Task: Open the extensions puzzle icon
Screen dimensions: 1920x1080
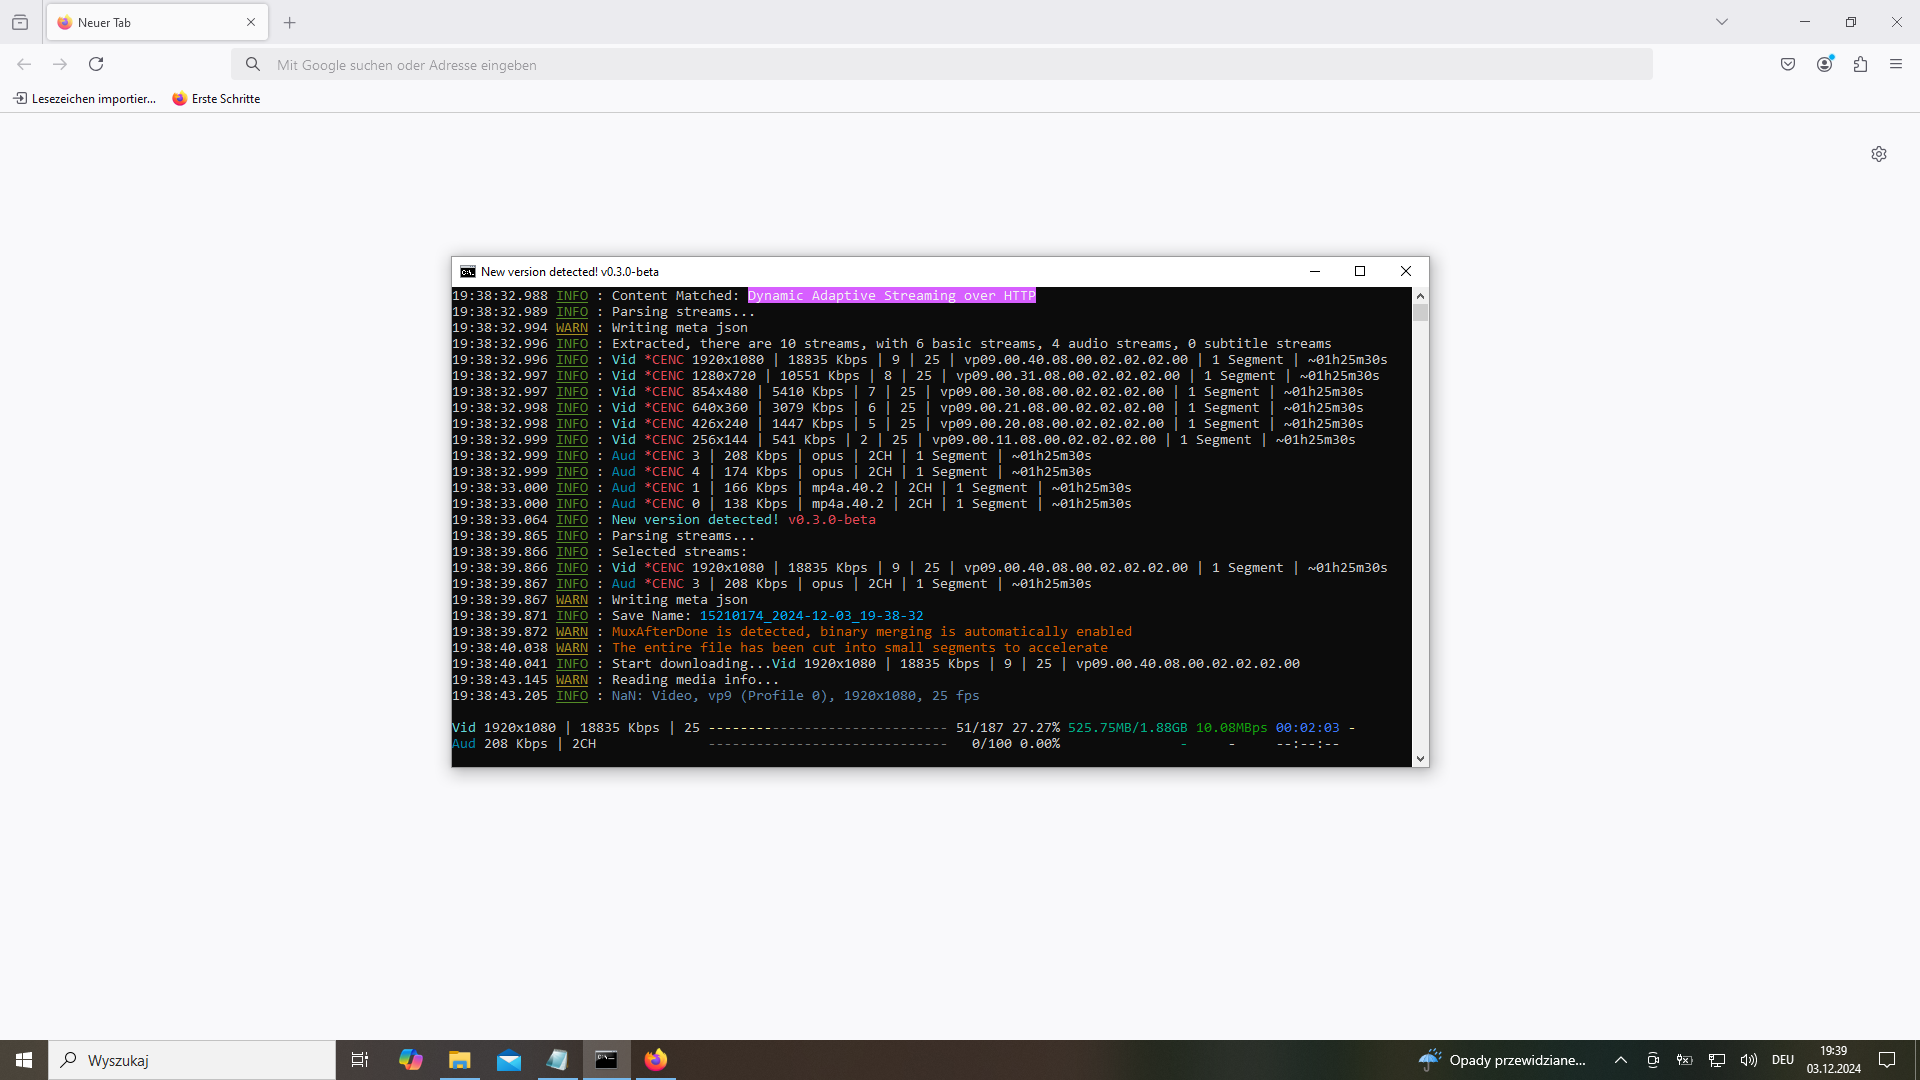Action: pos(1860,64)
